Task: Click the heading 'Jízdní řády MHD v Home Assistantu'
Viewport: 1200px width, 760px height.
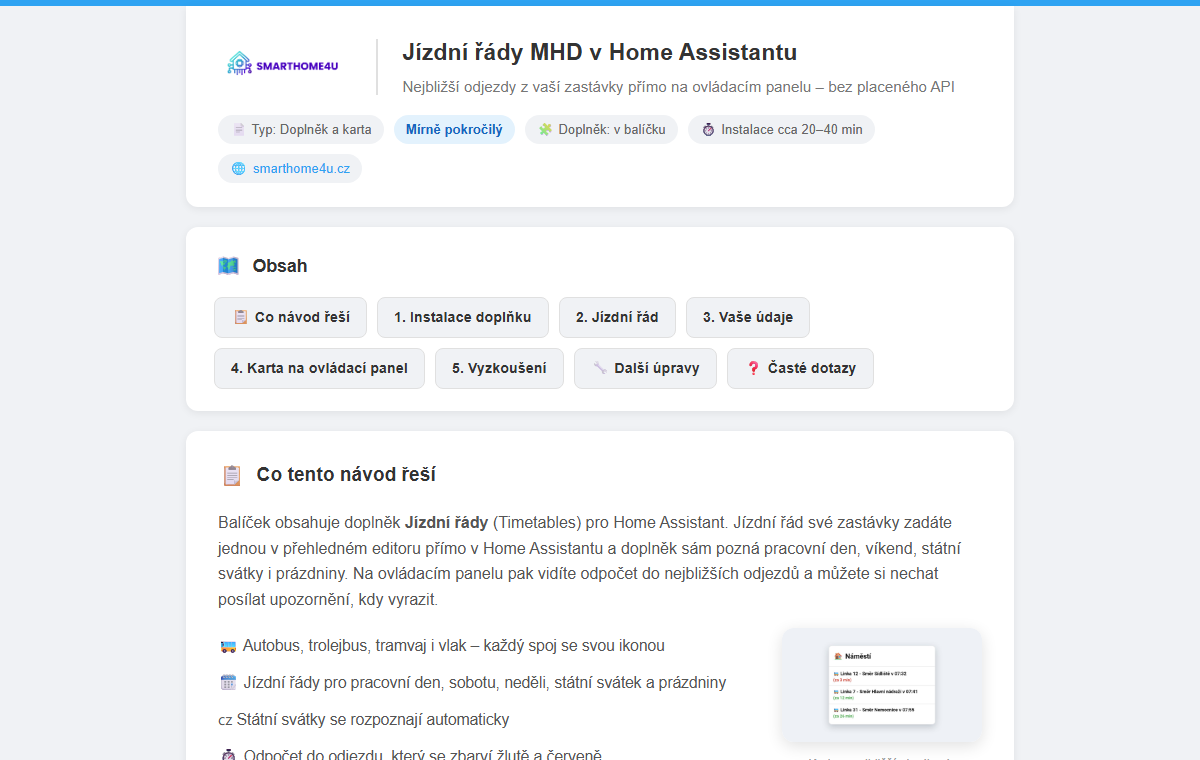Action: (x=599, y=52)
